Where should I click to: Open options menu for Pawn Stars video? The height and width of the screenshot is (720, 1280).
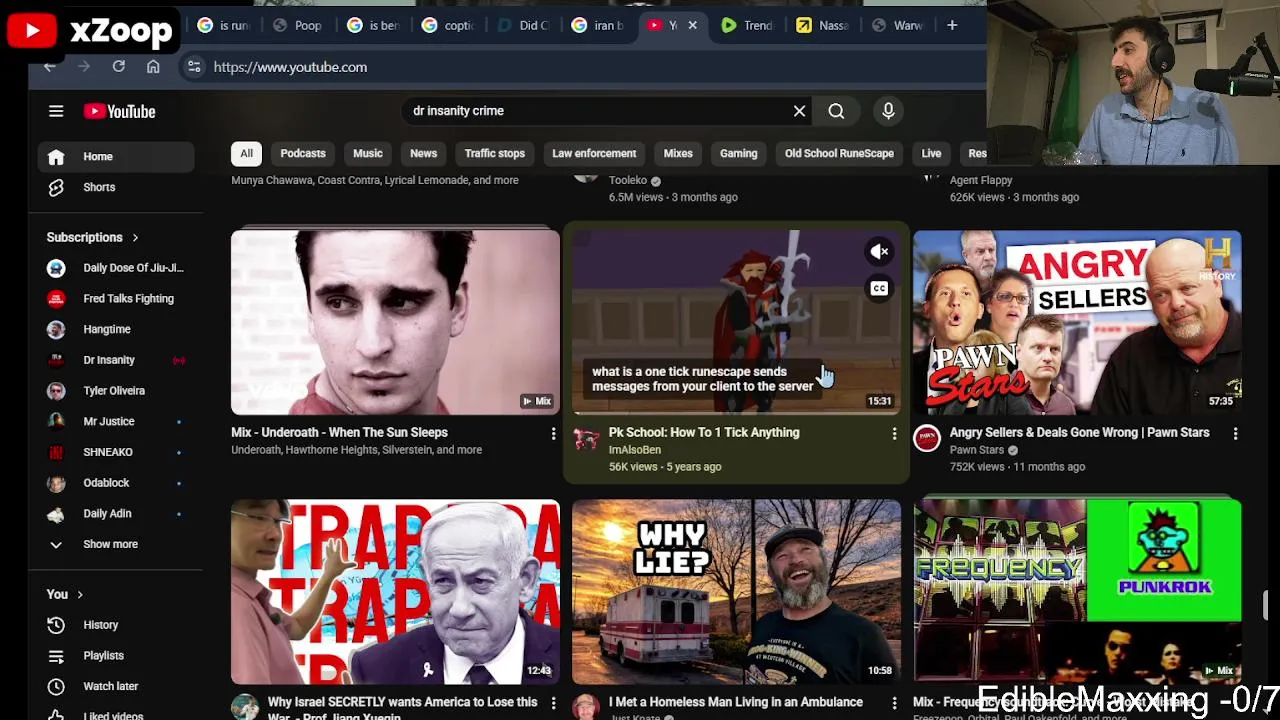click(x=1235, y=433)
